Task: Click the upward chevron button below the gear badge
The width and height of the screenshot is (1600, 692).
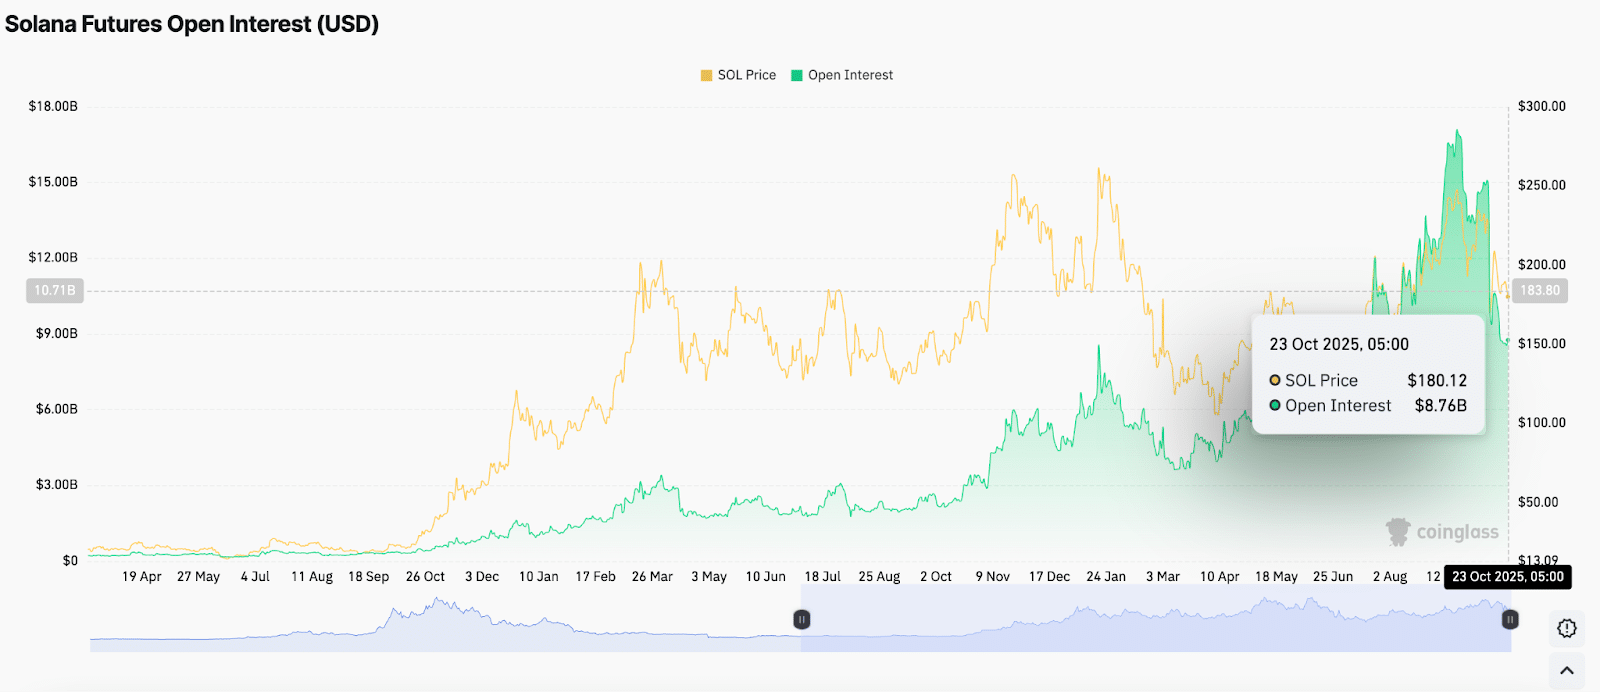Action: click(1566, 670)
